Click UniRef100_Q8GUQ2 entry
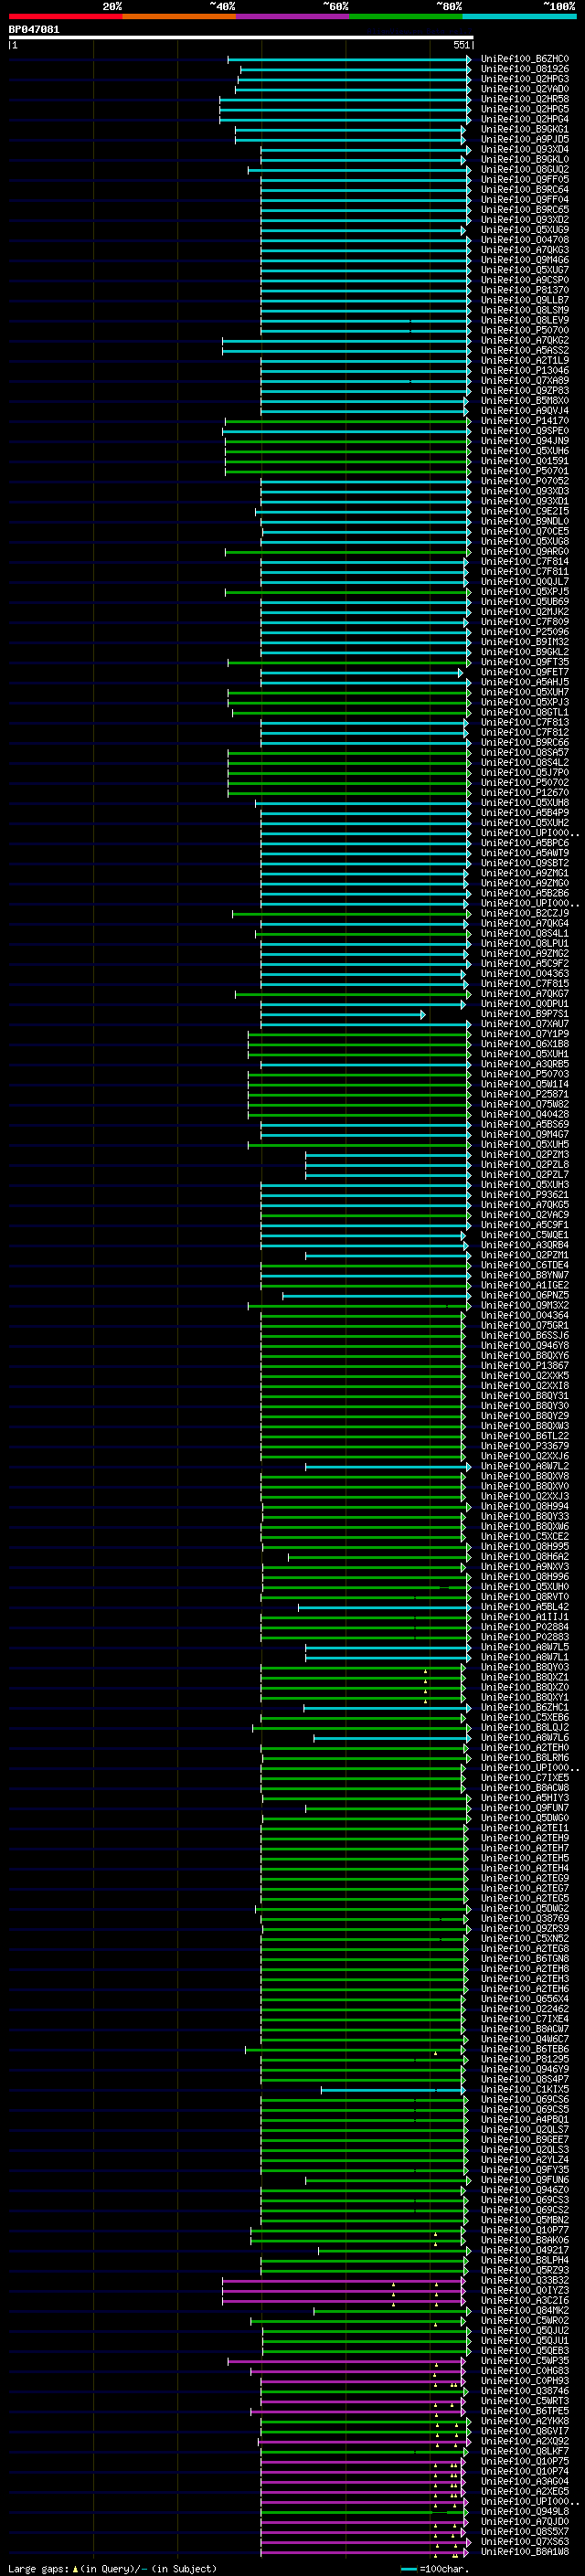 525,169
